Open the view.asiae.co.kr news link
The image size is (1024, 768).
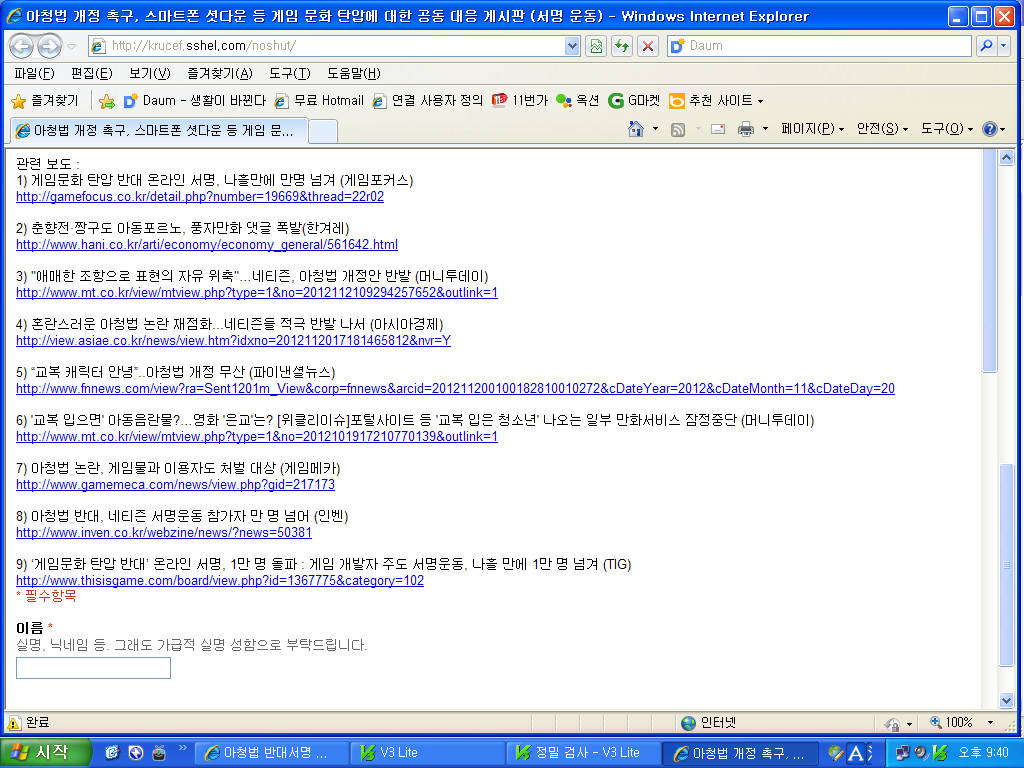(x=233, y=340)
